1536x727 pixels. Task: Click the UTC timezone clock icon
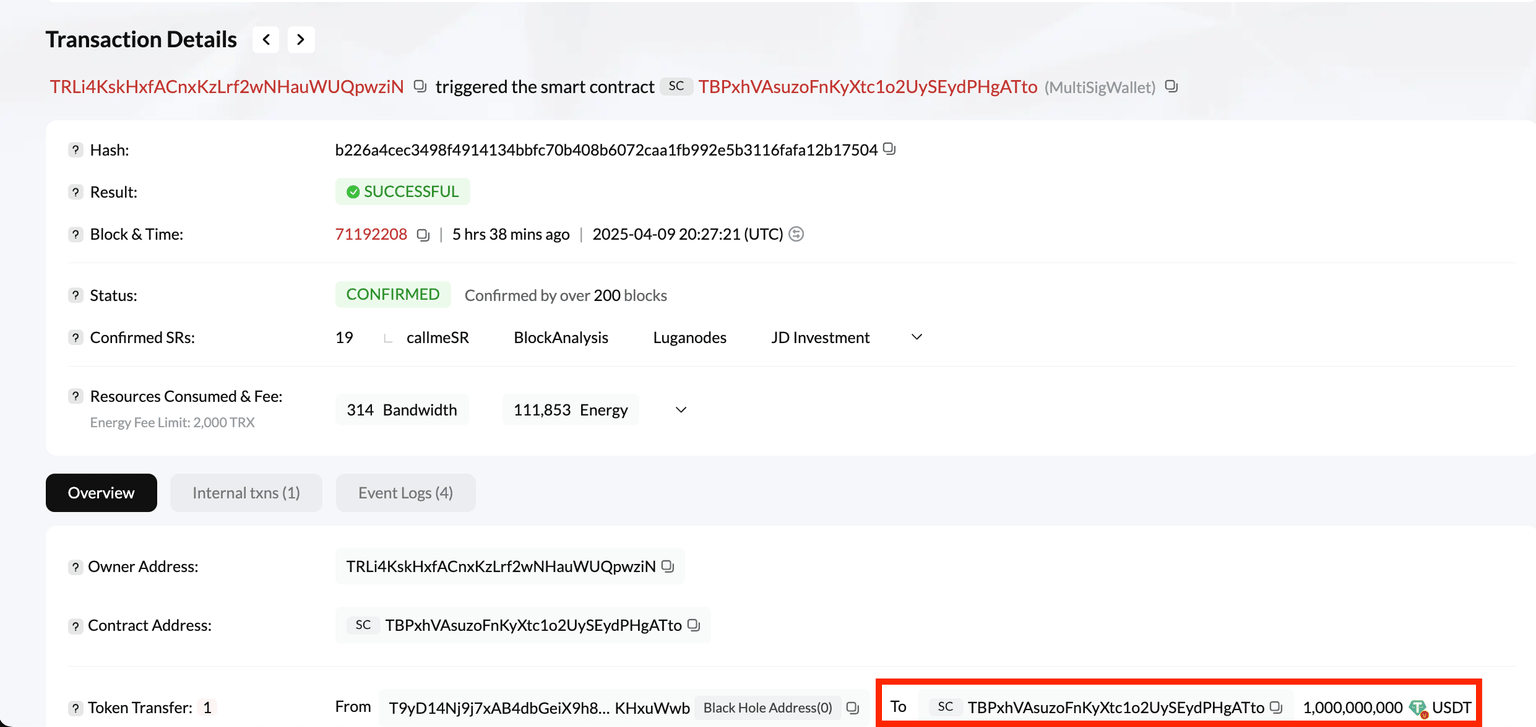795,233
